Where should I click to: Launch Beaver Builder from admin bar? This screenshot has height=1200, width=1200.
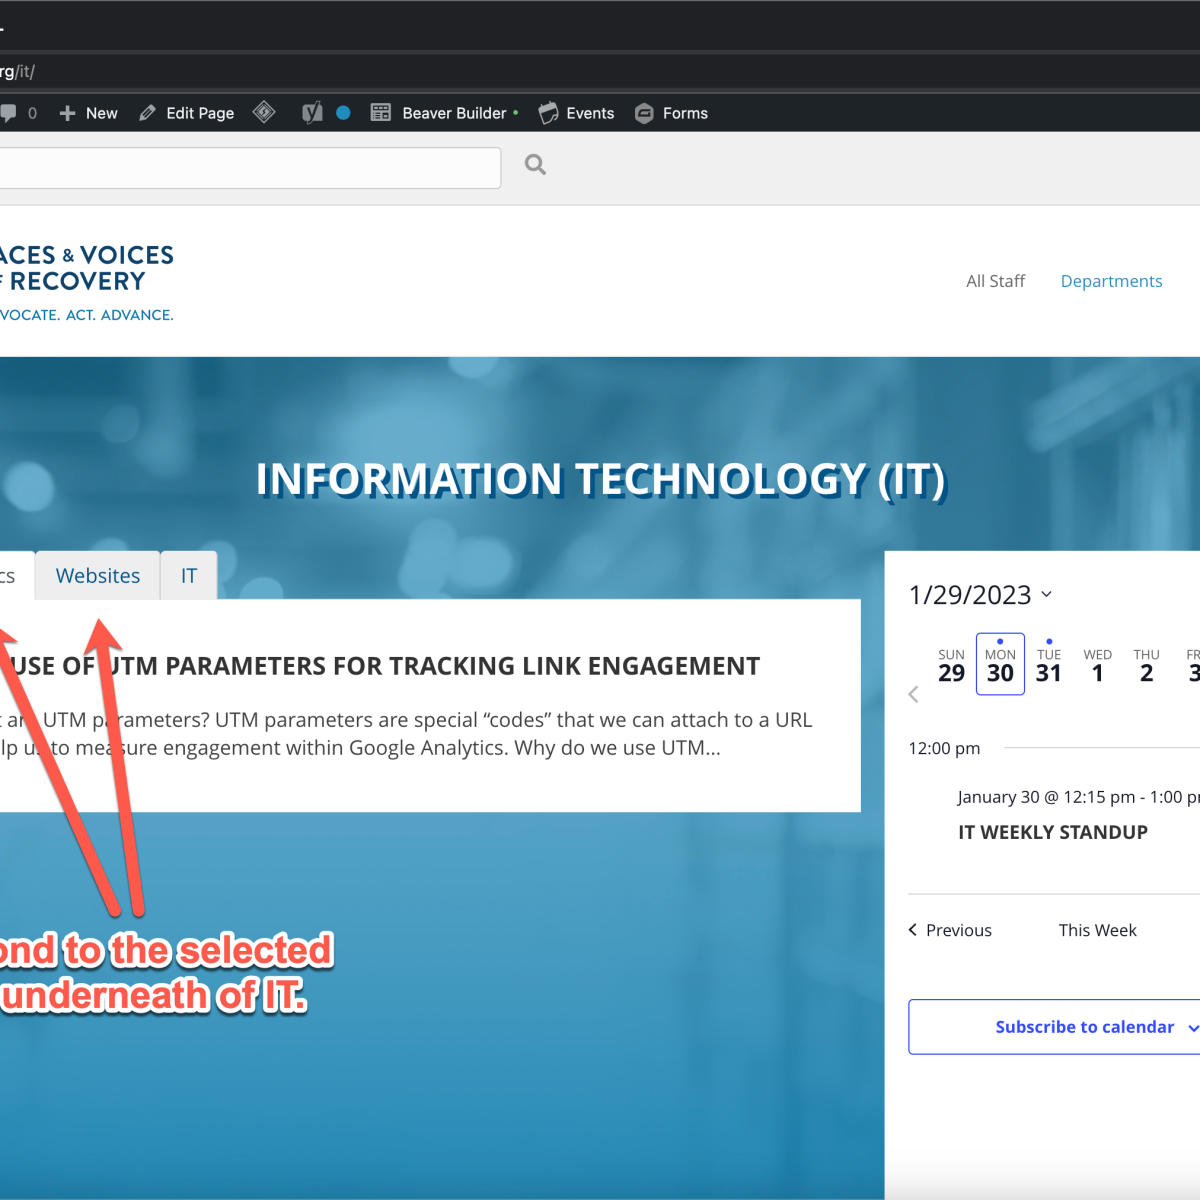point(444,113)
